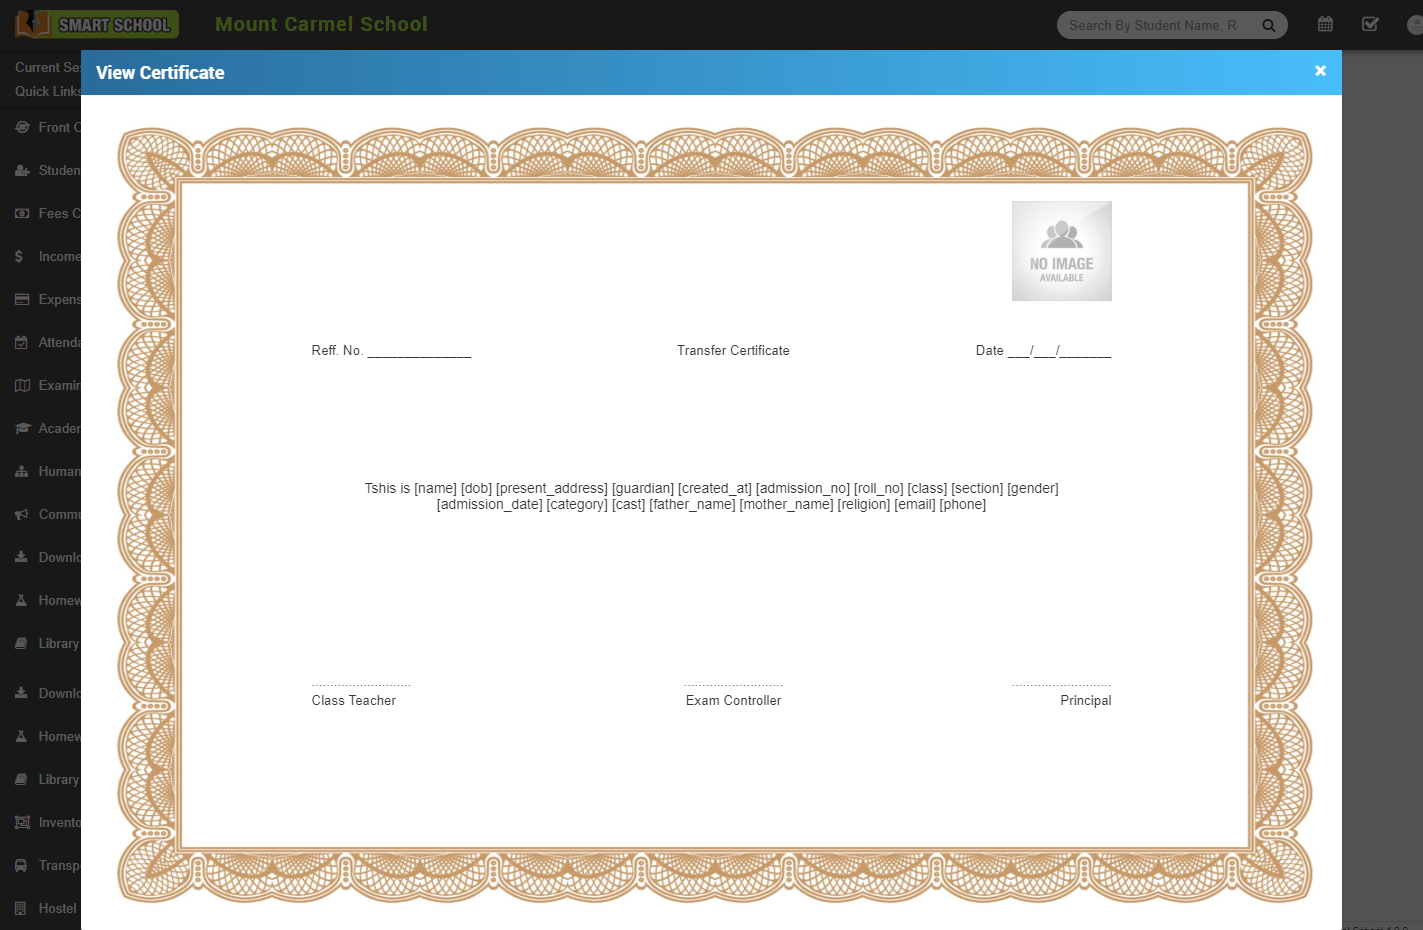Open the Fees Collection sidebar icon
Screen dimensions: 1423x930
tap(22, 214)
